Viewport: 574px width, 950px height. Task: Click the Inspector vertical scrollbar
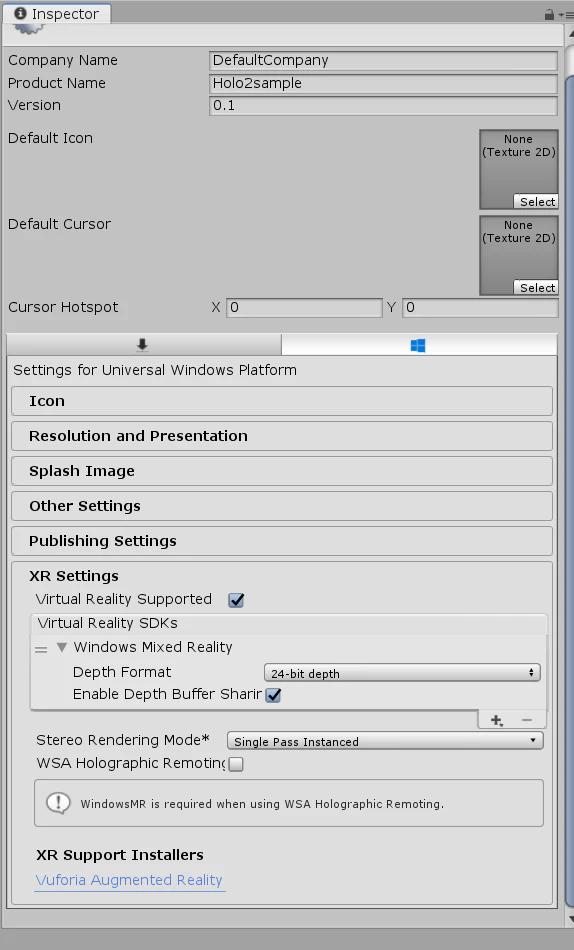[569, 491]
